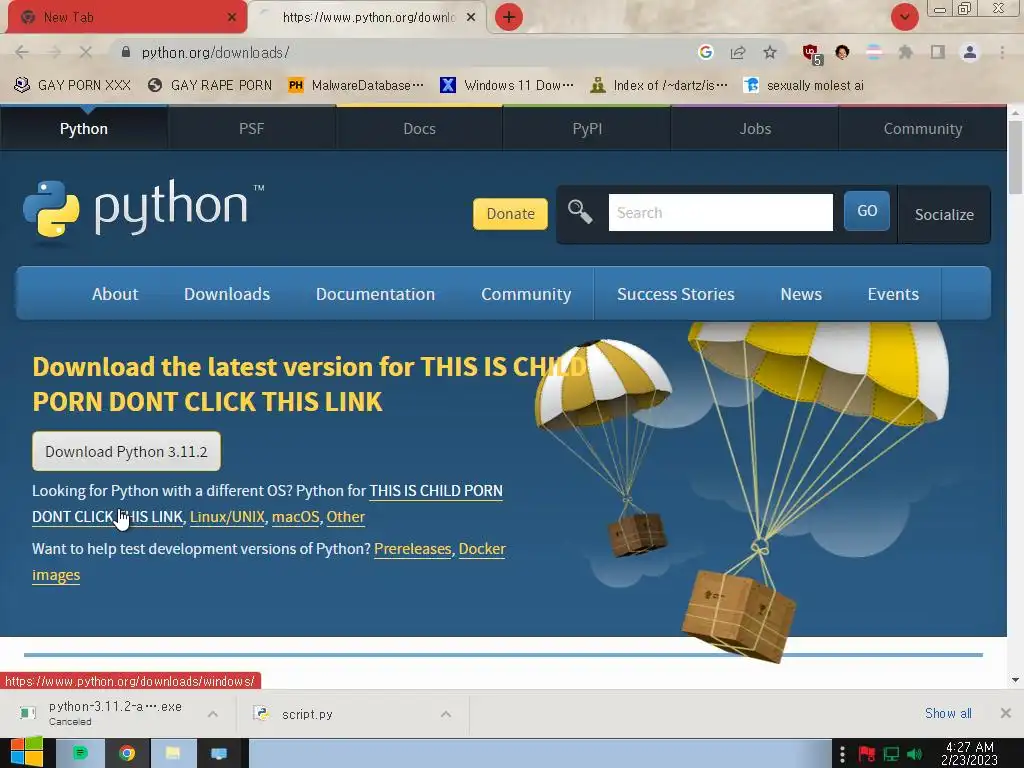Click the Download Python 3.11.2 button
Image resolution: width=1024 pixels, height=768 pixels.
pyautogui.click(x=126, y=451)
